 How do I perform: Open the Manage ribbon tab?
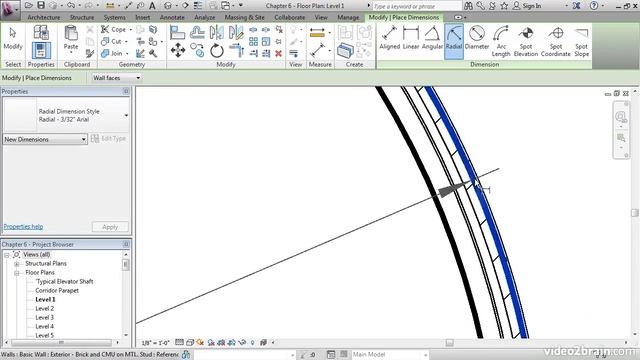[x=348, y=18]
